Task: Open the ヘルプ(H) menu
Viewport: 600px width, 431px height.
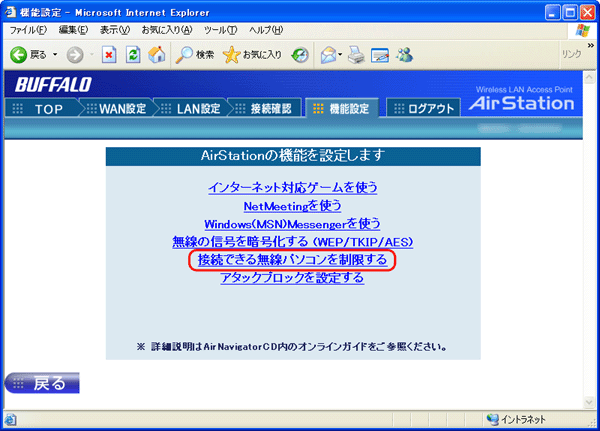Action: [266, 30]
